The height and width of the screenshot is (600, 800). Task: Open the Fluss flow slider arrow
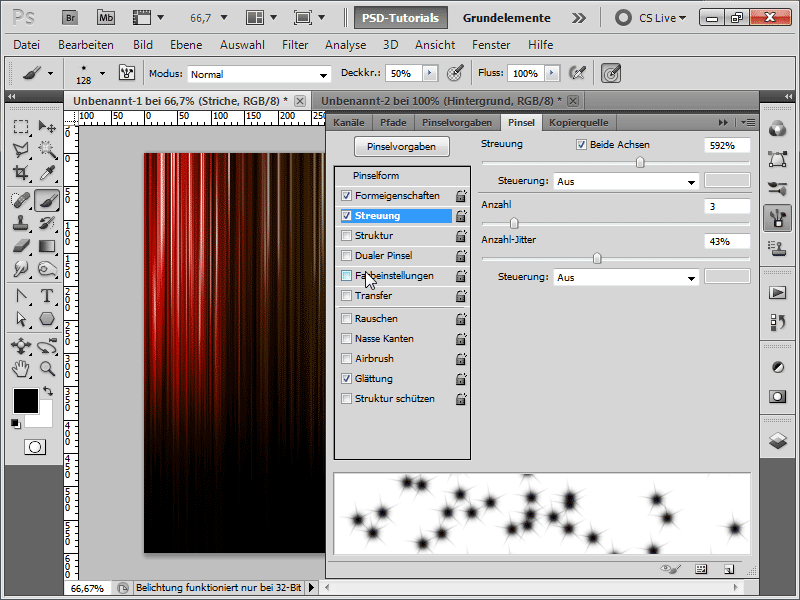tap(552, 73)
